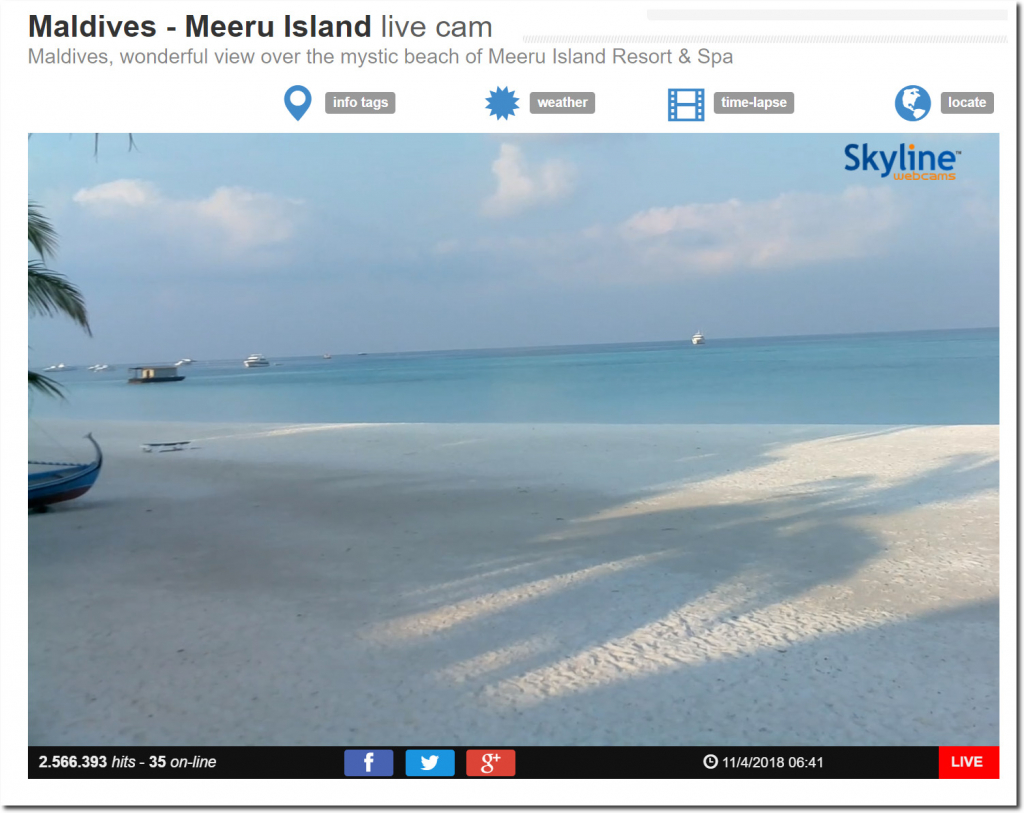Click the Skyline webcams logo overlay
1024x813 pixels.
902,162
